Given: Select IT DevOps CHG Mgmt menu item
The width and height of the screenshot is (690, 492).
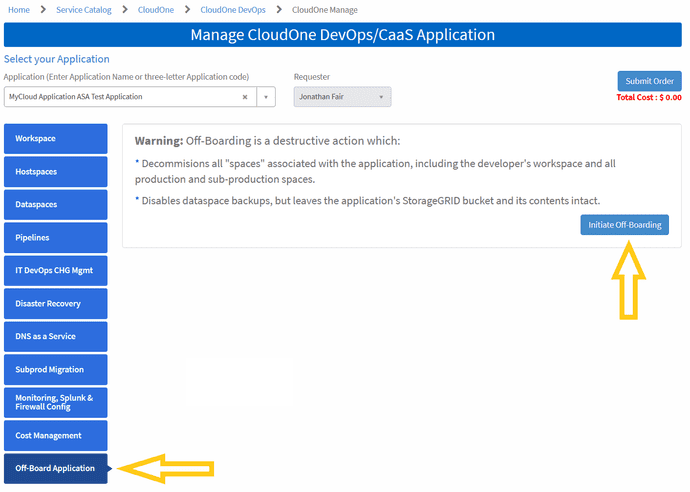Looking at the screenshot, I should tap(55, 271).
